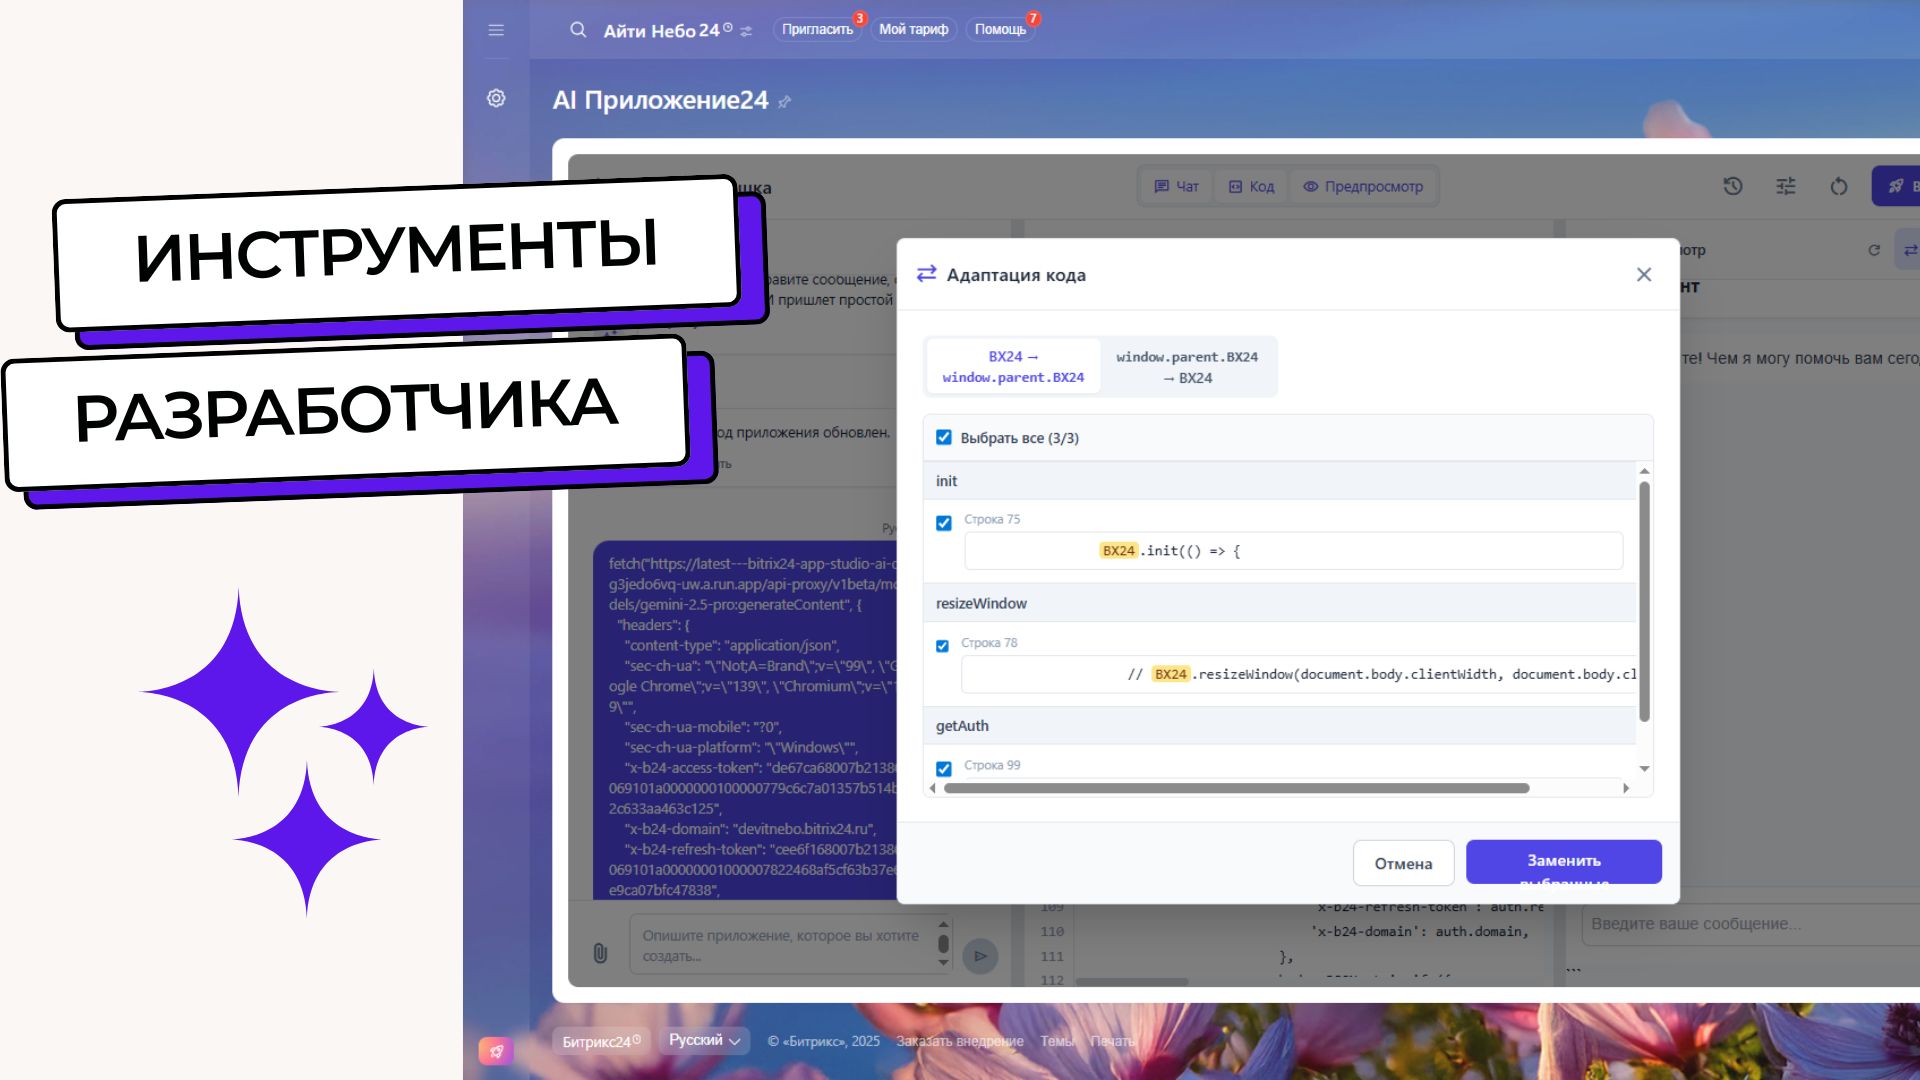Viewport: 1920px width, 1080px height.
Task: Uncheck the Строка 75 checkbox
Action: [944, 523]
